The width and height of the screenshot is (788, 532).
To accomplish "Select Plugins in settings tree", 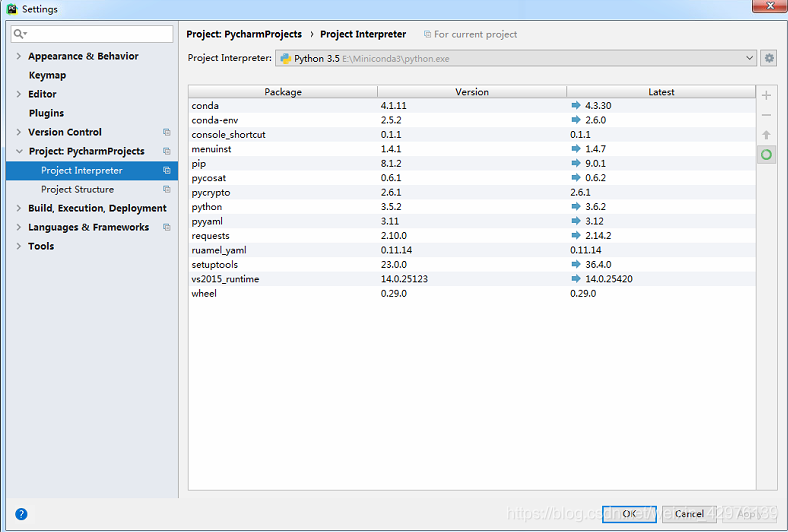I will [46, 113].
